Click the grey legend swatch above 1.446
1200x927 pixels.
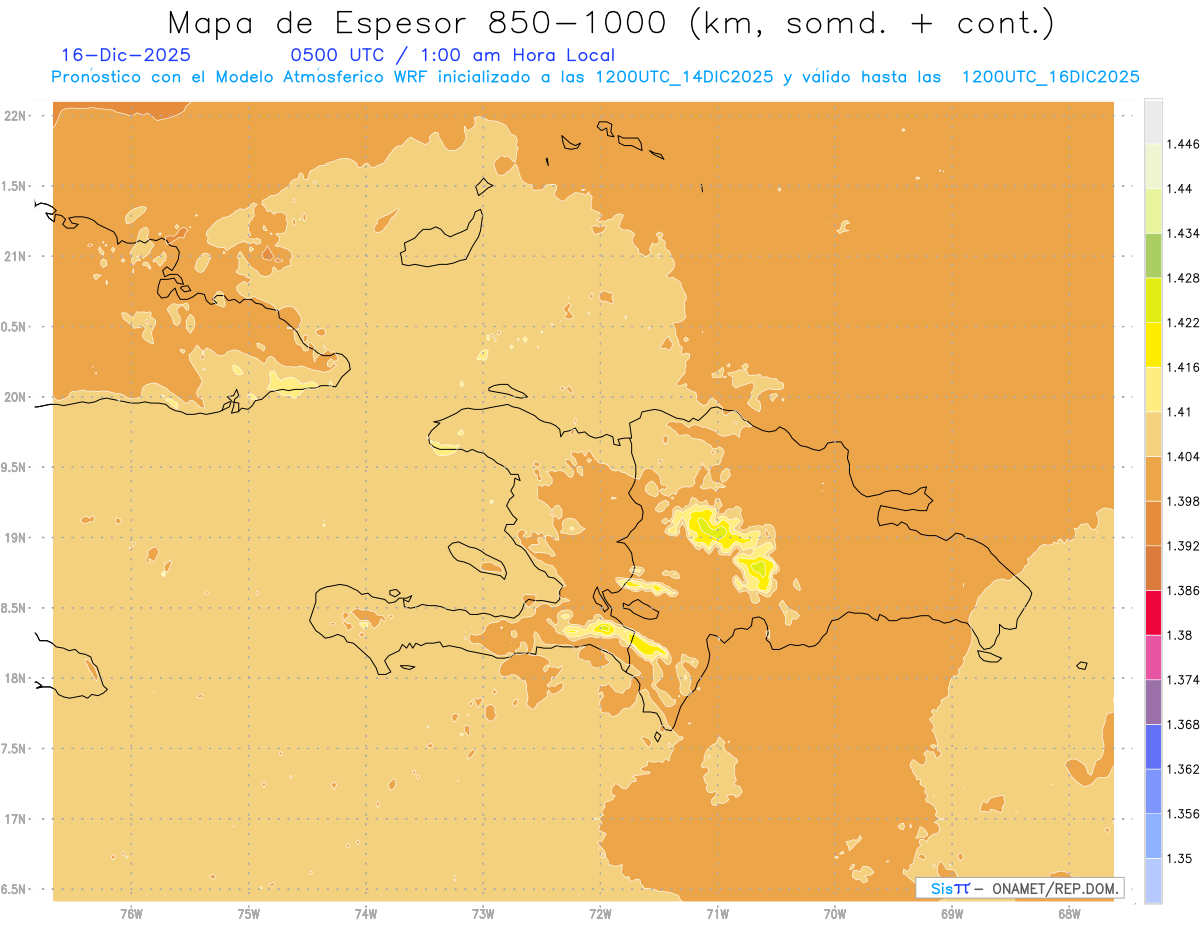1153,121
